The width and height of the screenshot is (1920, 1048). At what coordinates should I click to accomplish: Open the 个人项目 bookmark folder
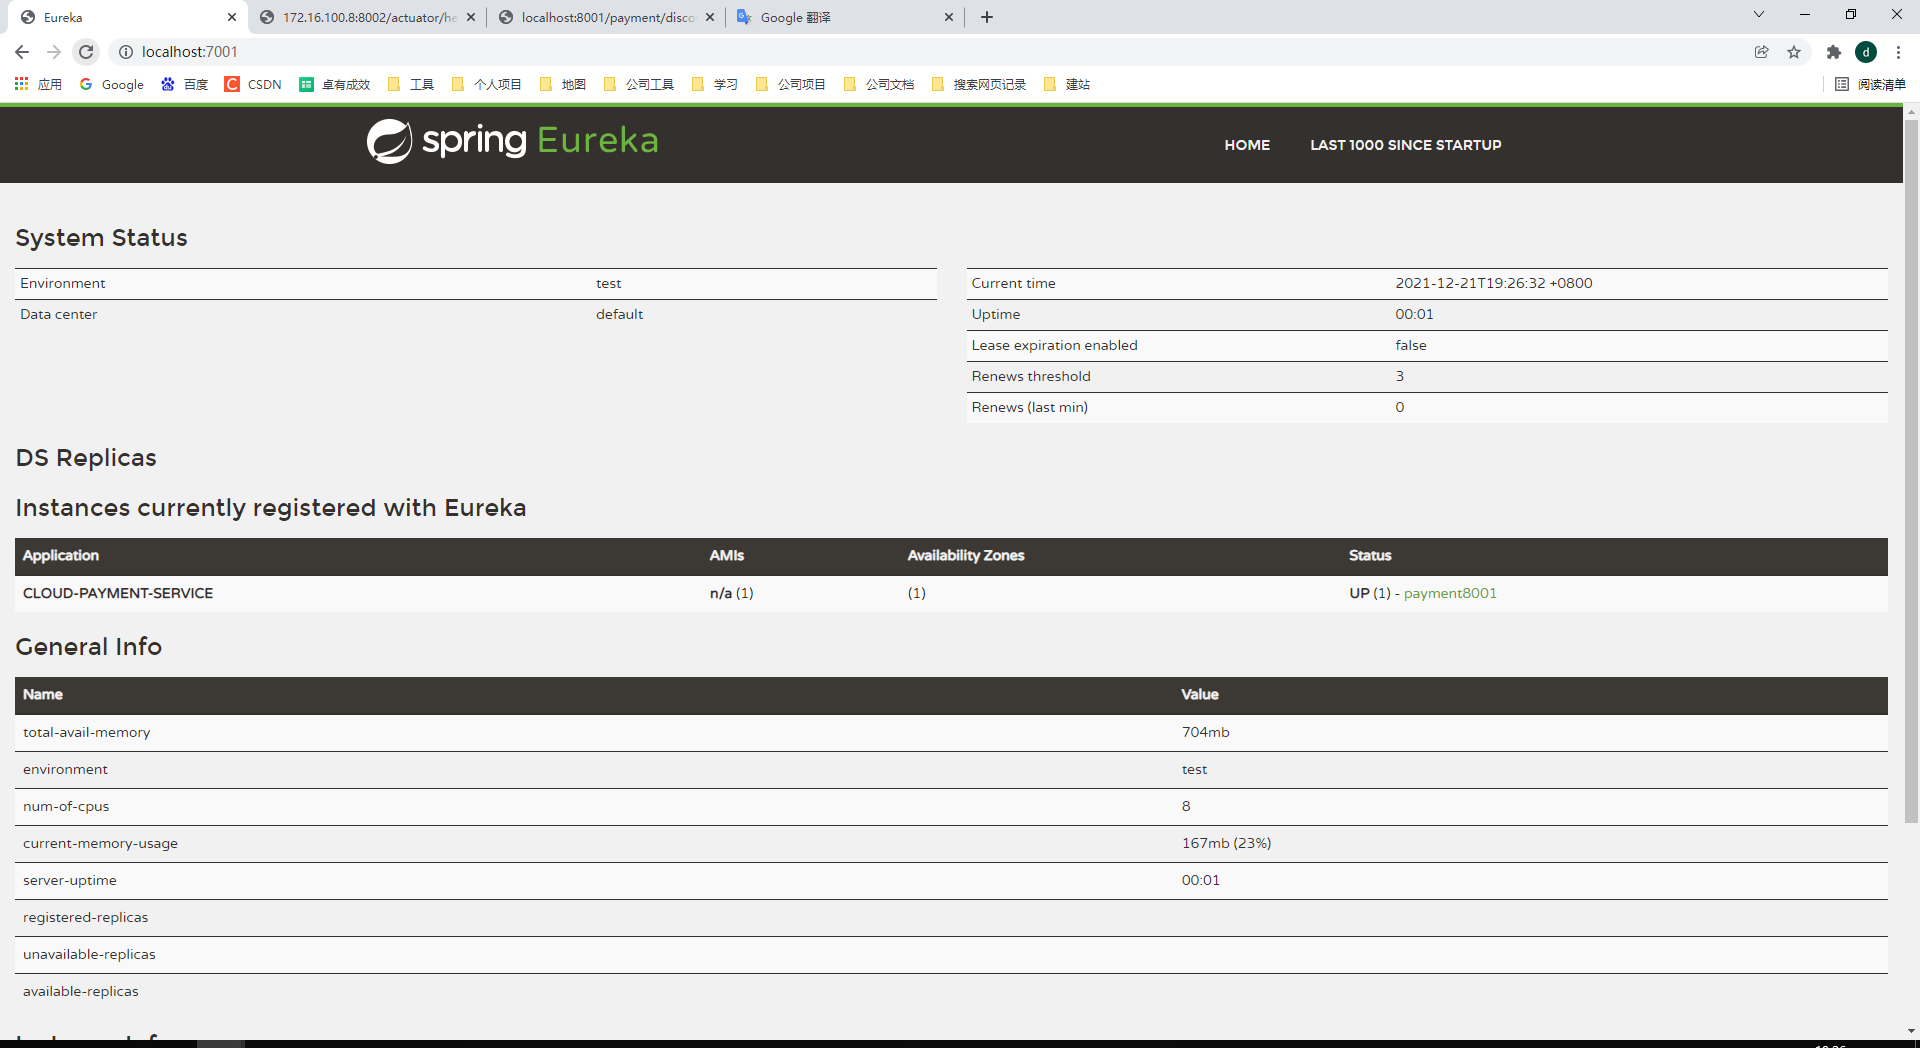[x=487, y=84]
